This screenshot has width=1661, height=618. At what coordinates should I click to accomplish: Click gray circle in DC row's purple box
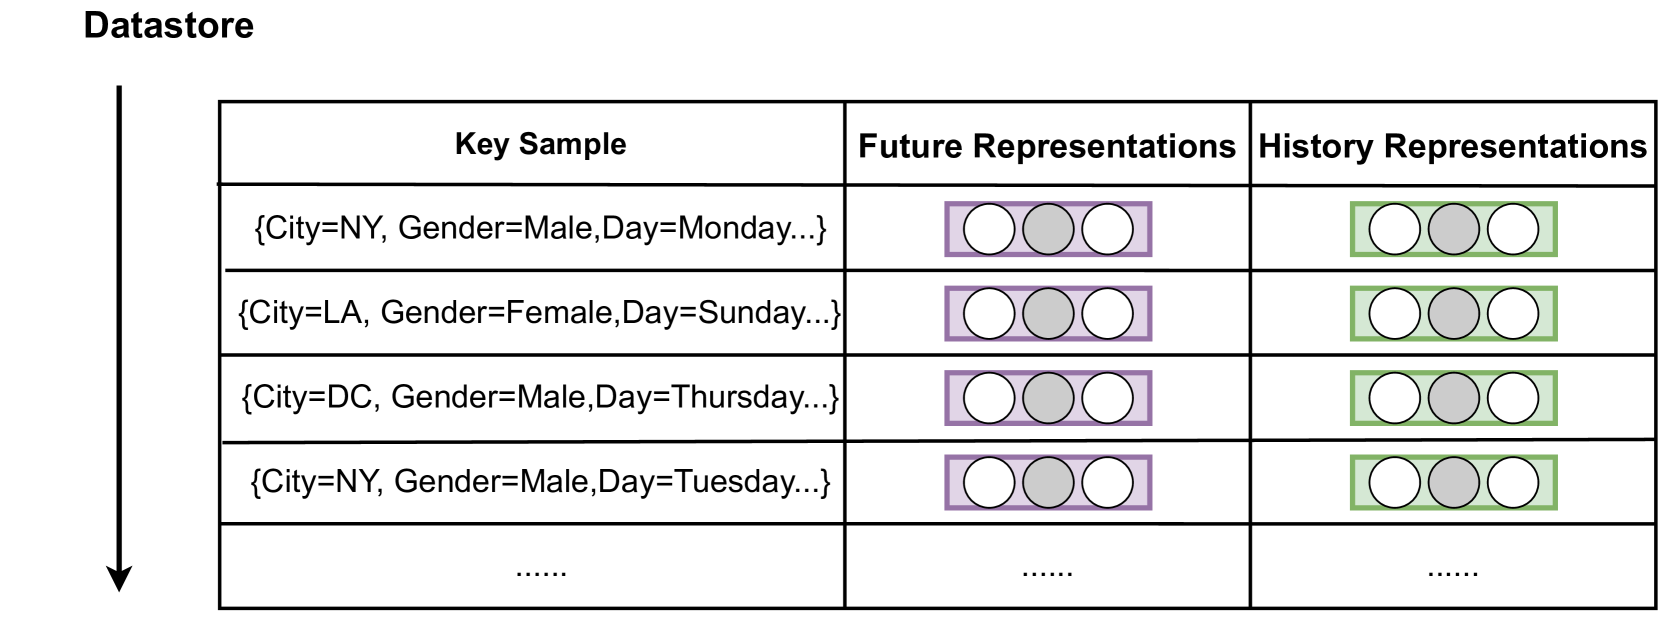click(1048, 398)
